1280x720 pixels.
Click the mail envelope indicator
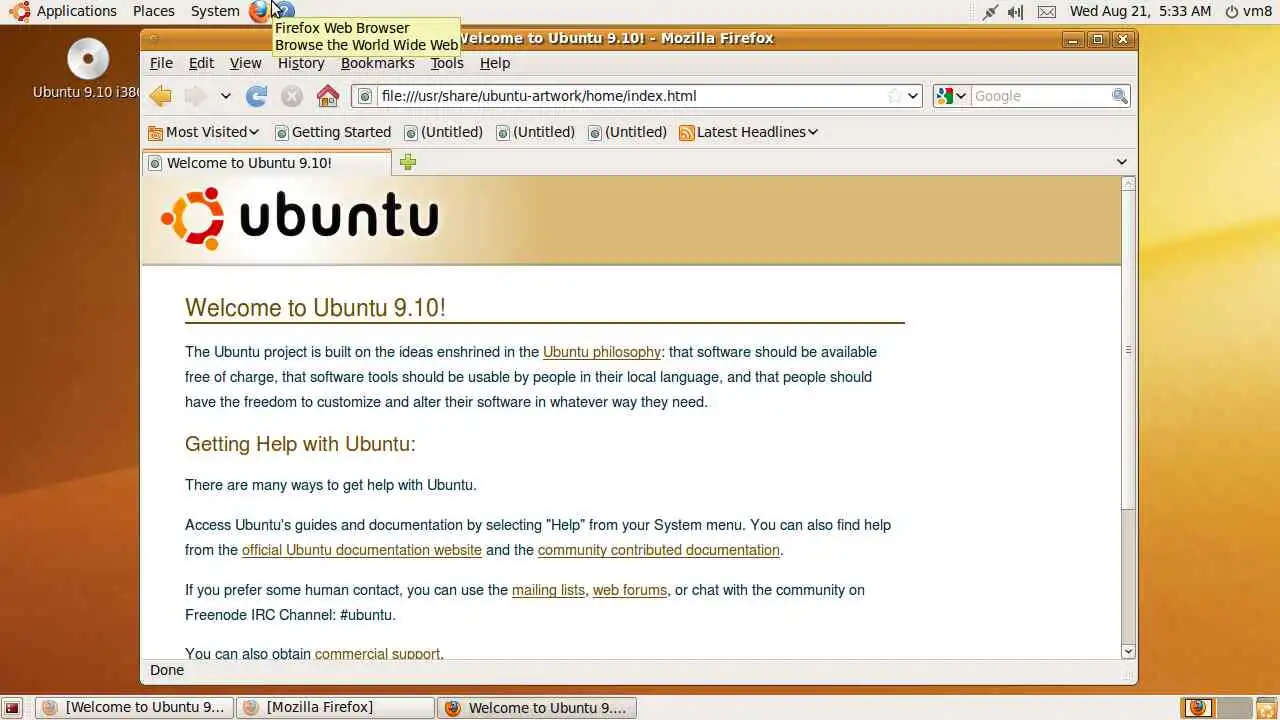point(1046,12)
